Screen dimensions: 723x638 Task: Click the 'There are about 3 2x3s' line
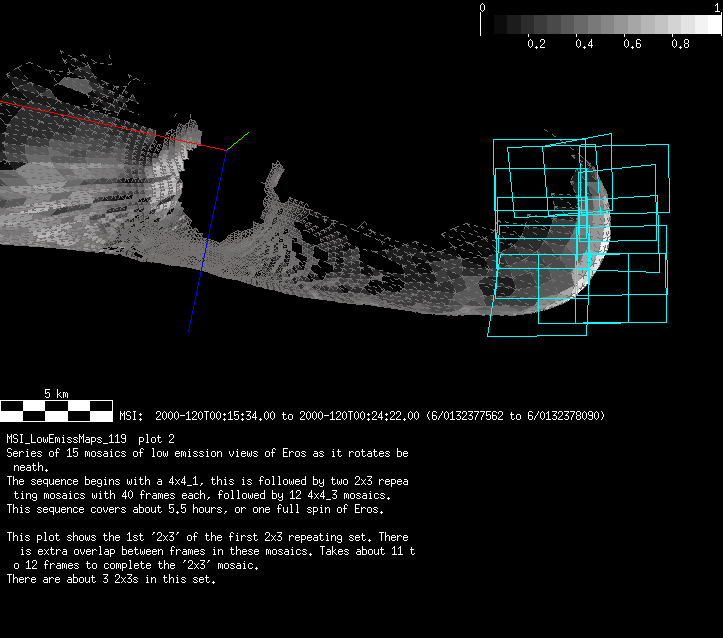point(110,579)
